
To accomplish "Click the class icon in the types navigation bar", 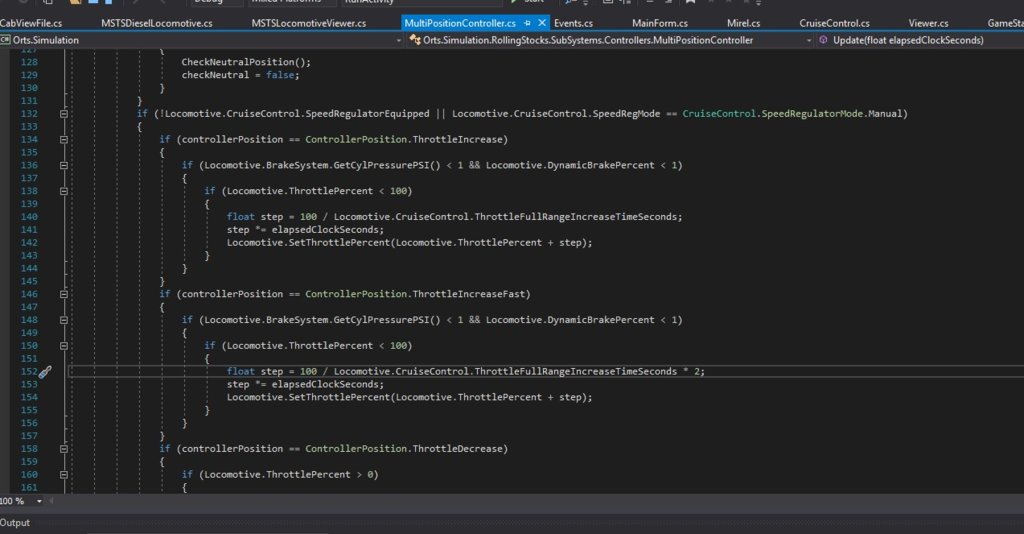I will point(415,40).
